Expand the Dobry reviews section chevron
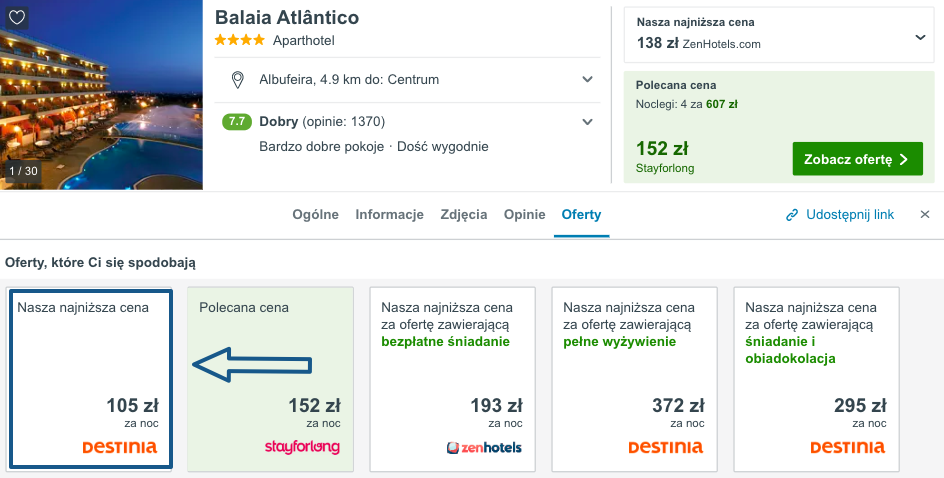 tap(588, 122)
